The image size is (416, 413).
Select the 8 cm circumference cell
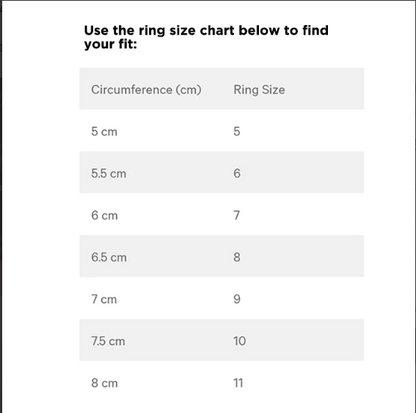(104, 383)
